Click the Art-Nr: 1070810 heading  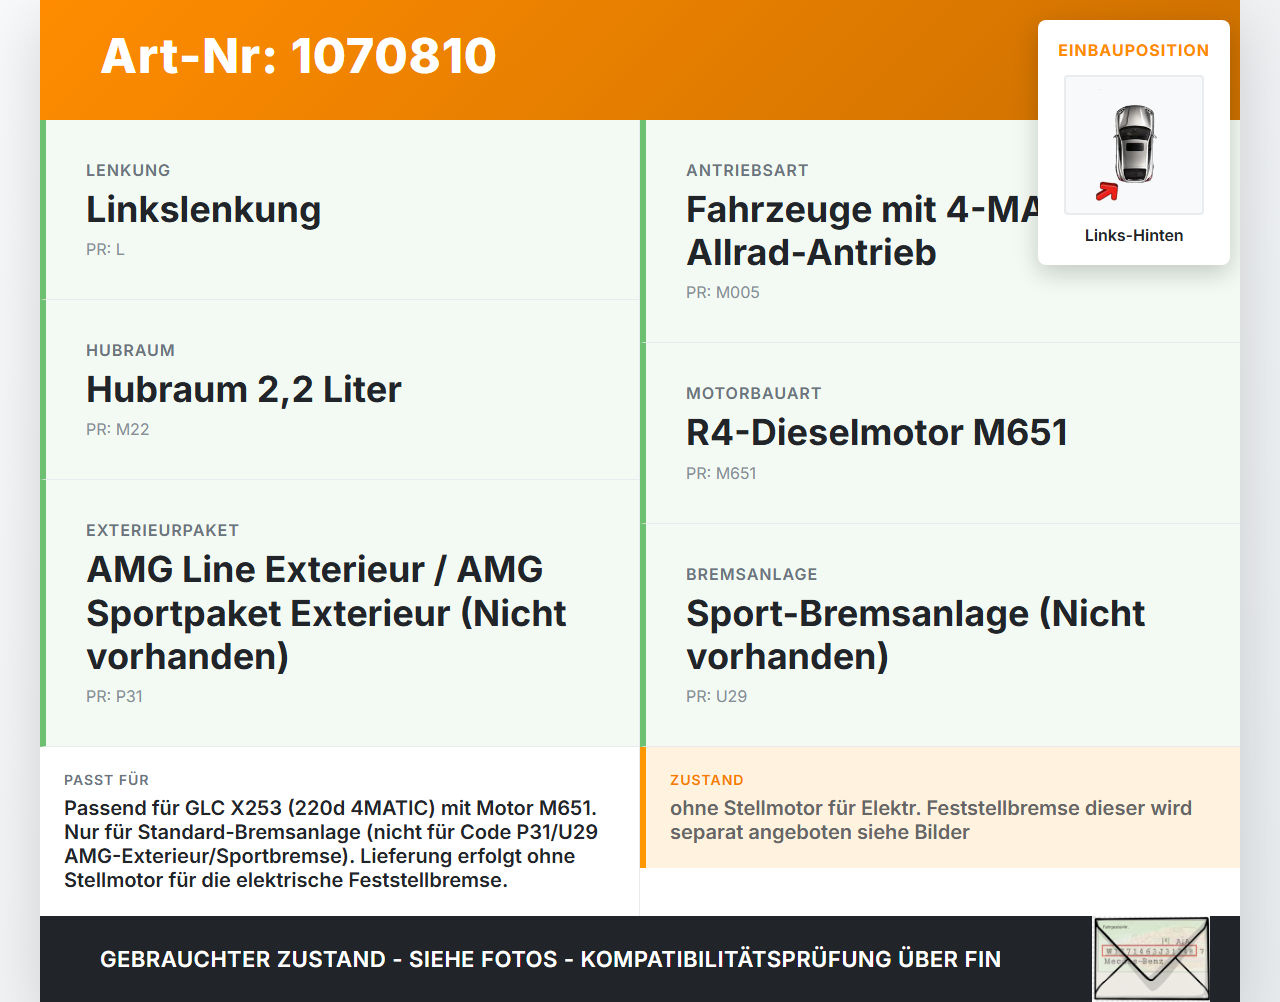[x=298, y=56]
